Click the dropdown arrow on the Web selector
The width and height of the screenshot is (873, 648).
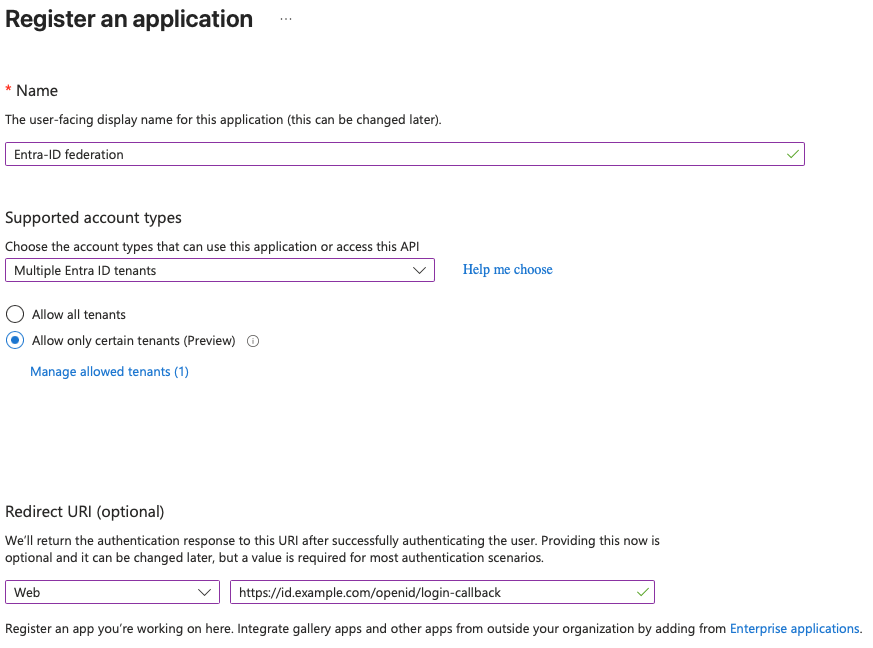(x=207, y=592)
